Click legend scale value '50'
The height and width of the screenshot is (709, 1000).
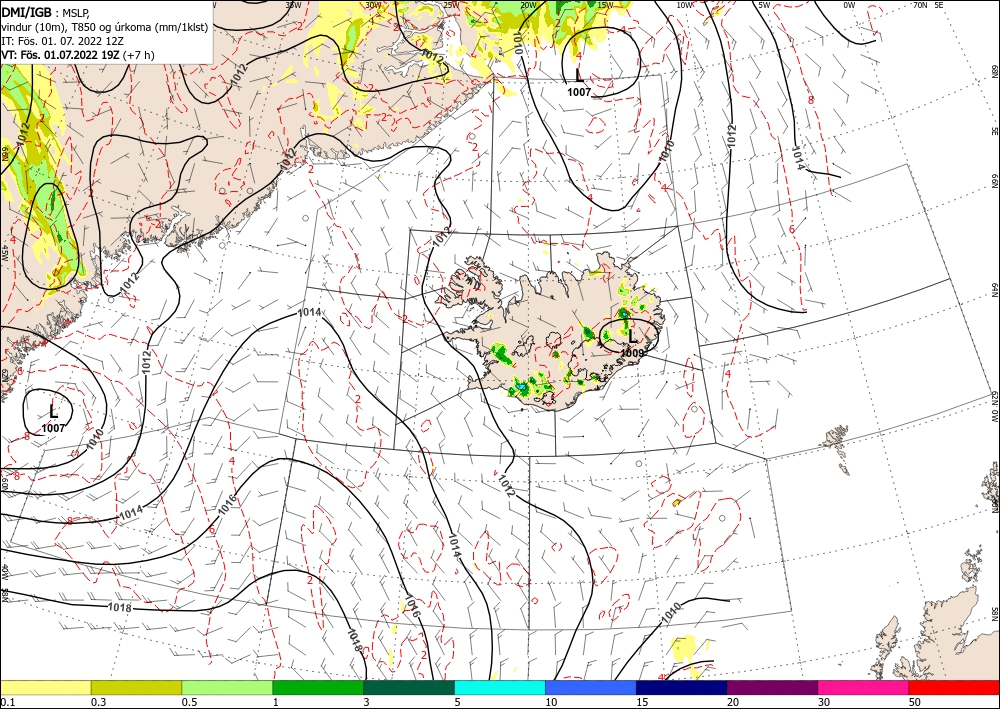pyautogui.click(x=915, y=702)
